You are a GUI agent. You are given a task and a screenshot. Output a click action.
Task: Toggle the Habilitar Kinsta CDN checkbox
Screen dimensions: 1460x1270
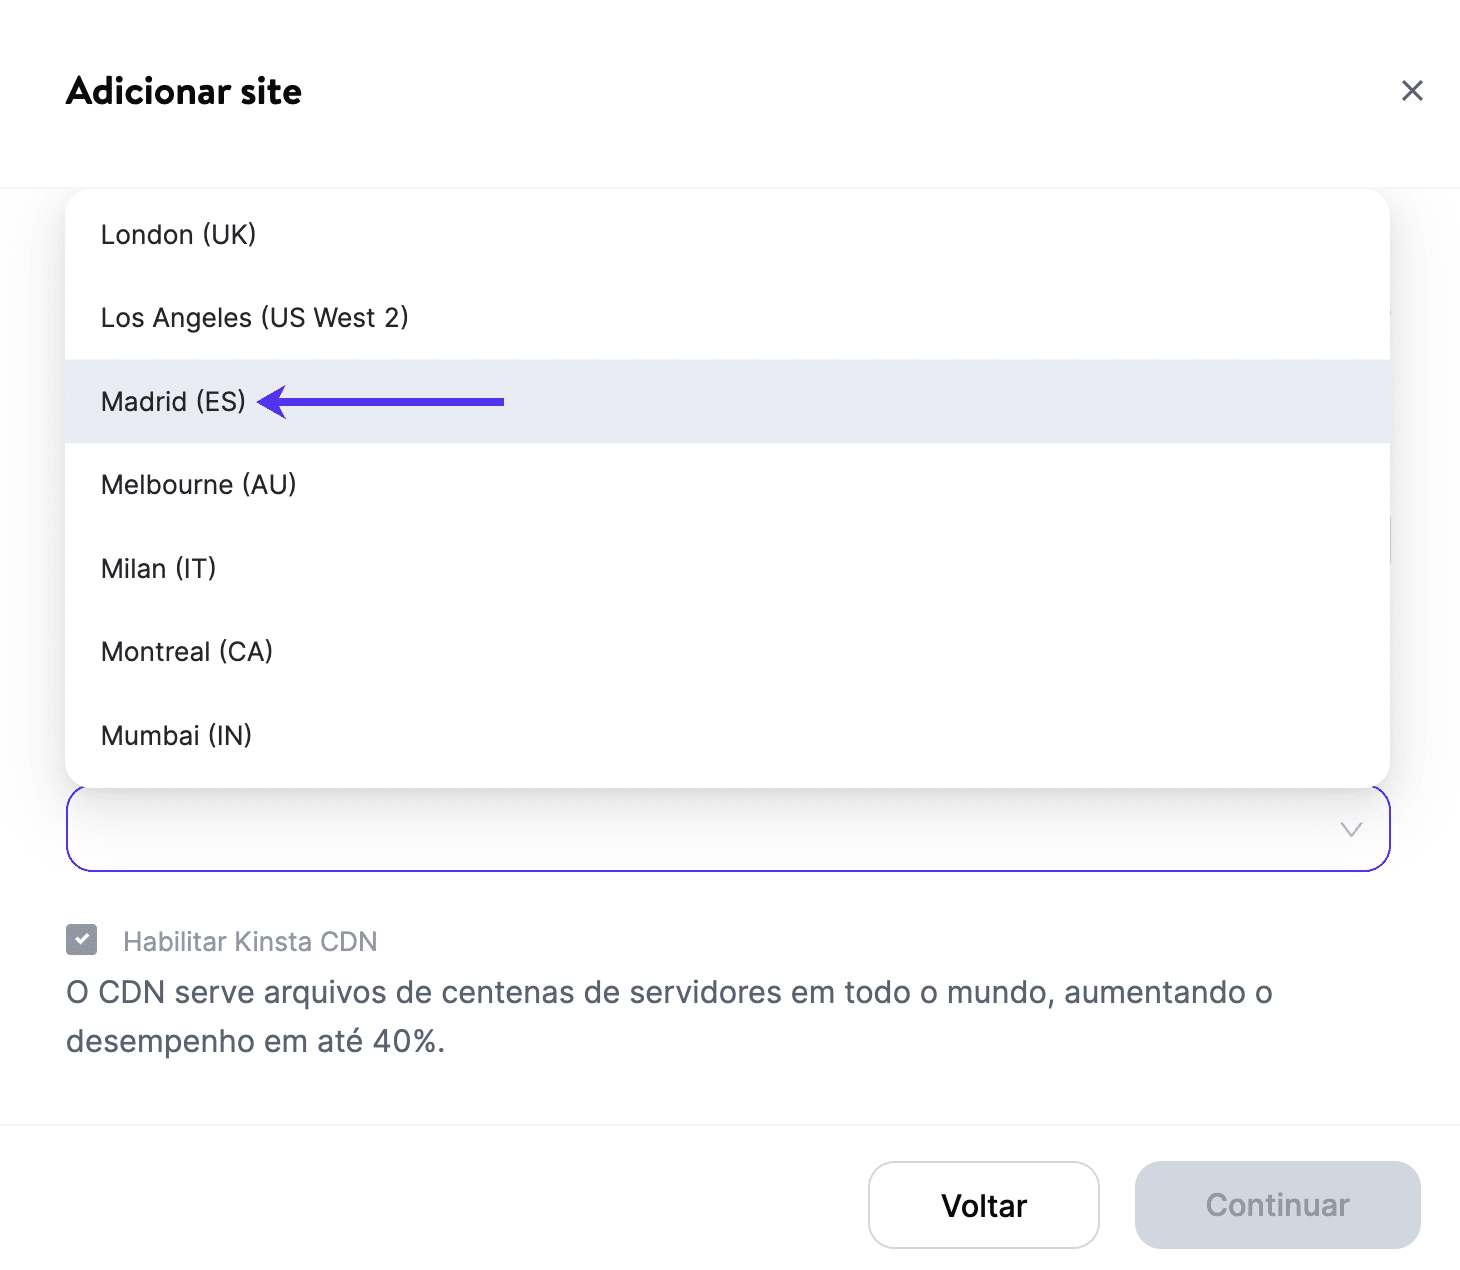tap(82, 940)
